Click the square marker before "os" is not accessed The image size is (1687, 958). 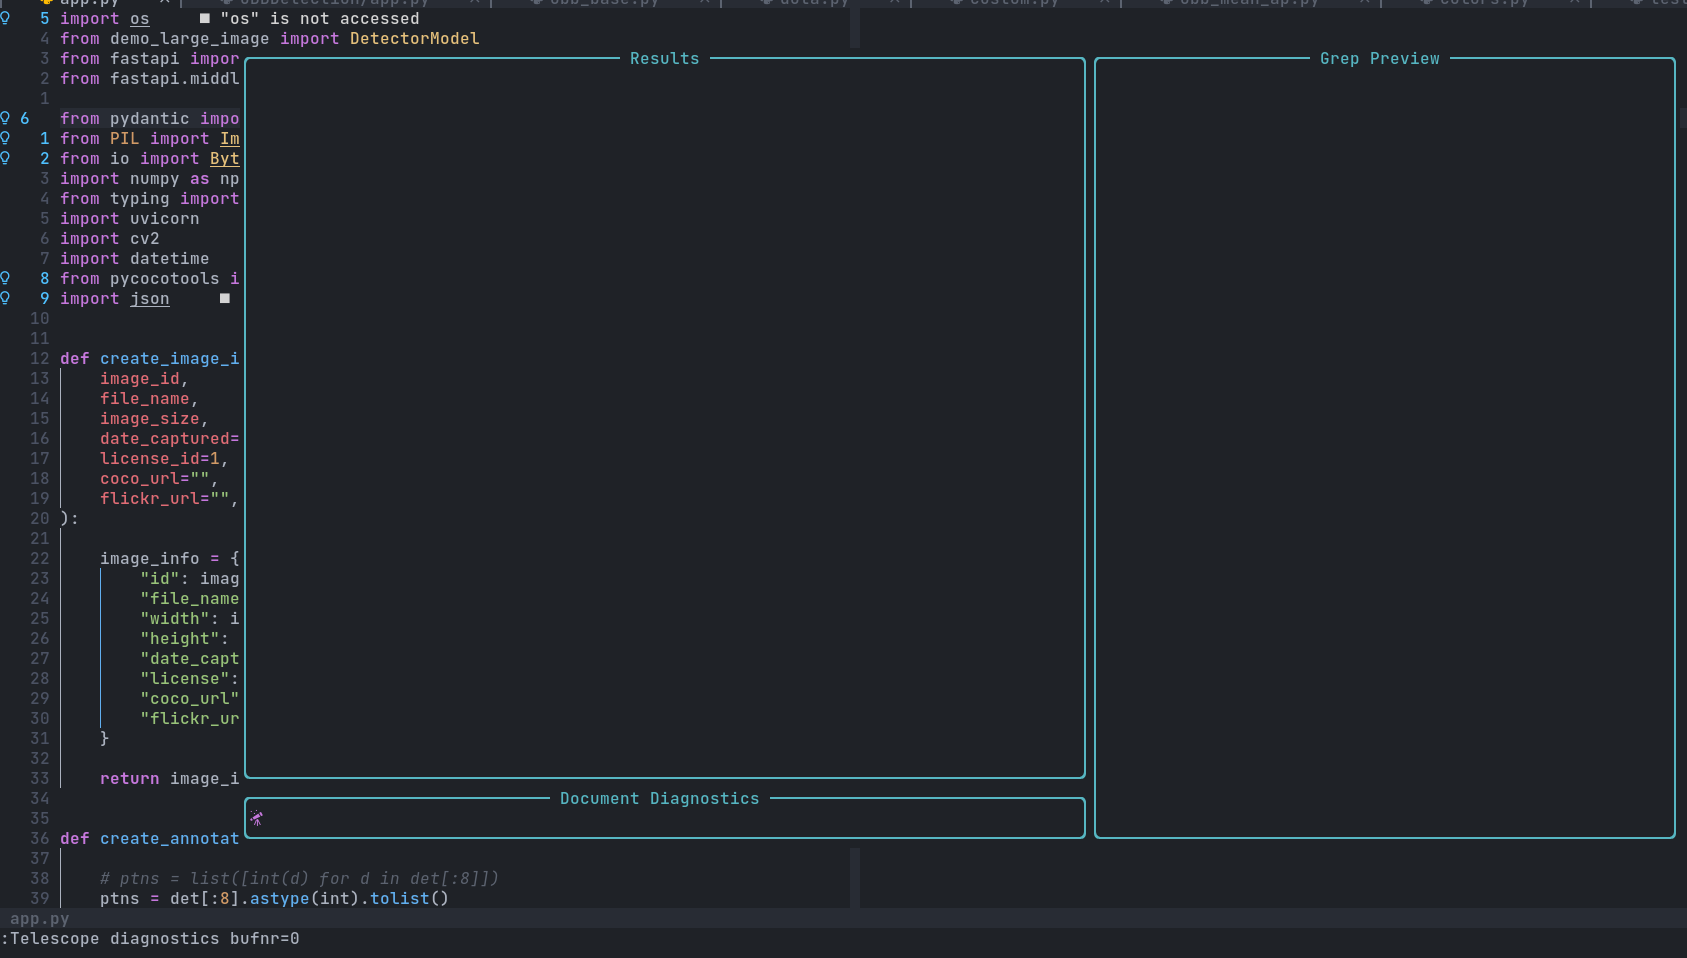[x=205, y=18]
